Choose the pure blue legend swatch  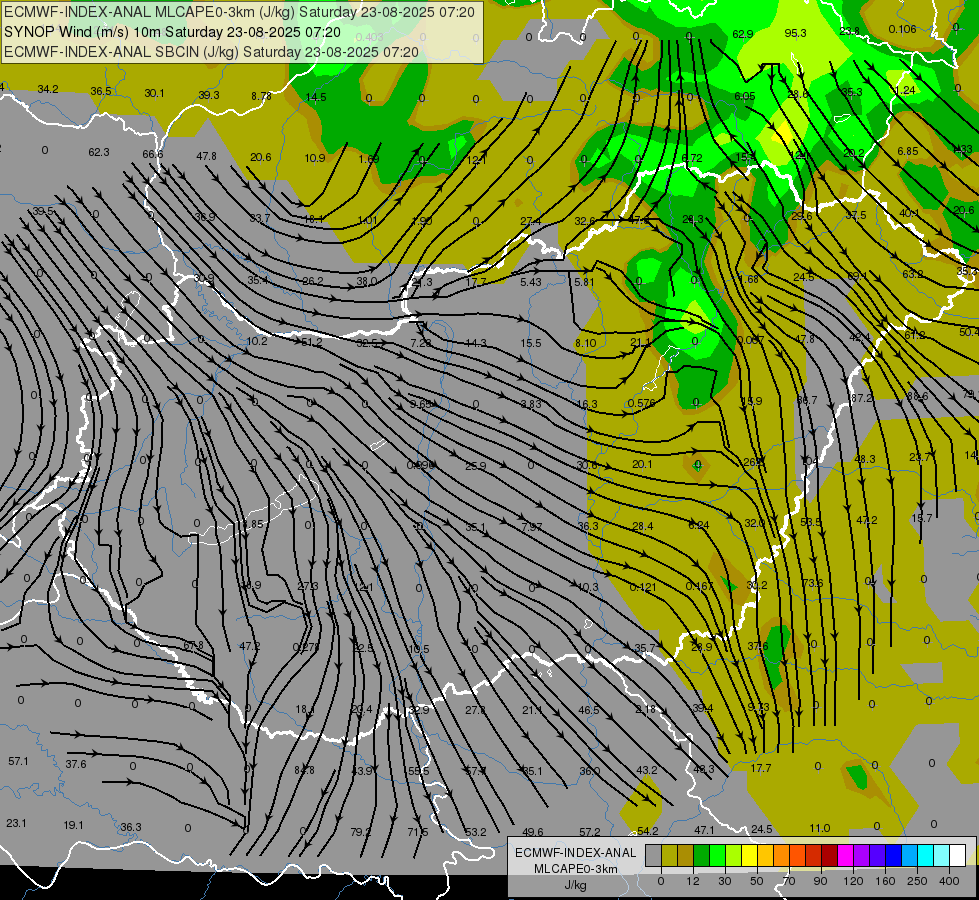point(894,855)
